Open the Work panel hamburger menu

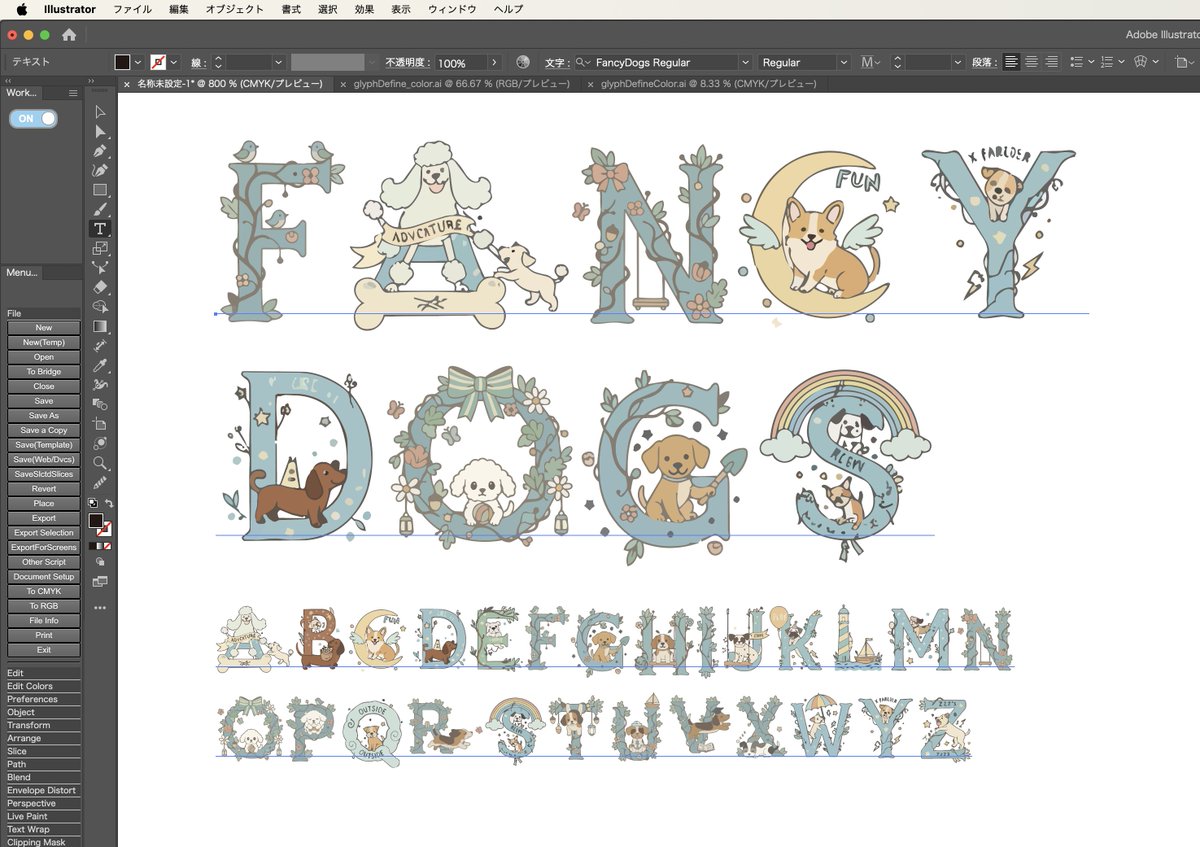[72, 93]
